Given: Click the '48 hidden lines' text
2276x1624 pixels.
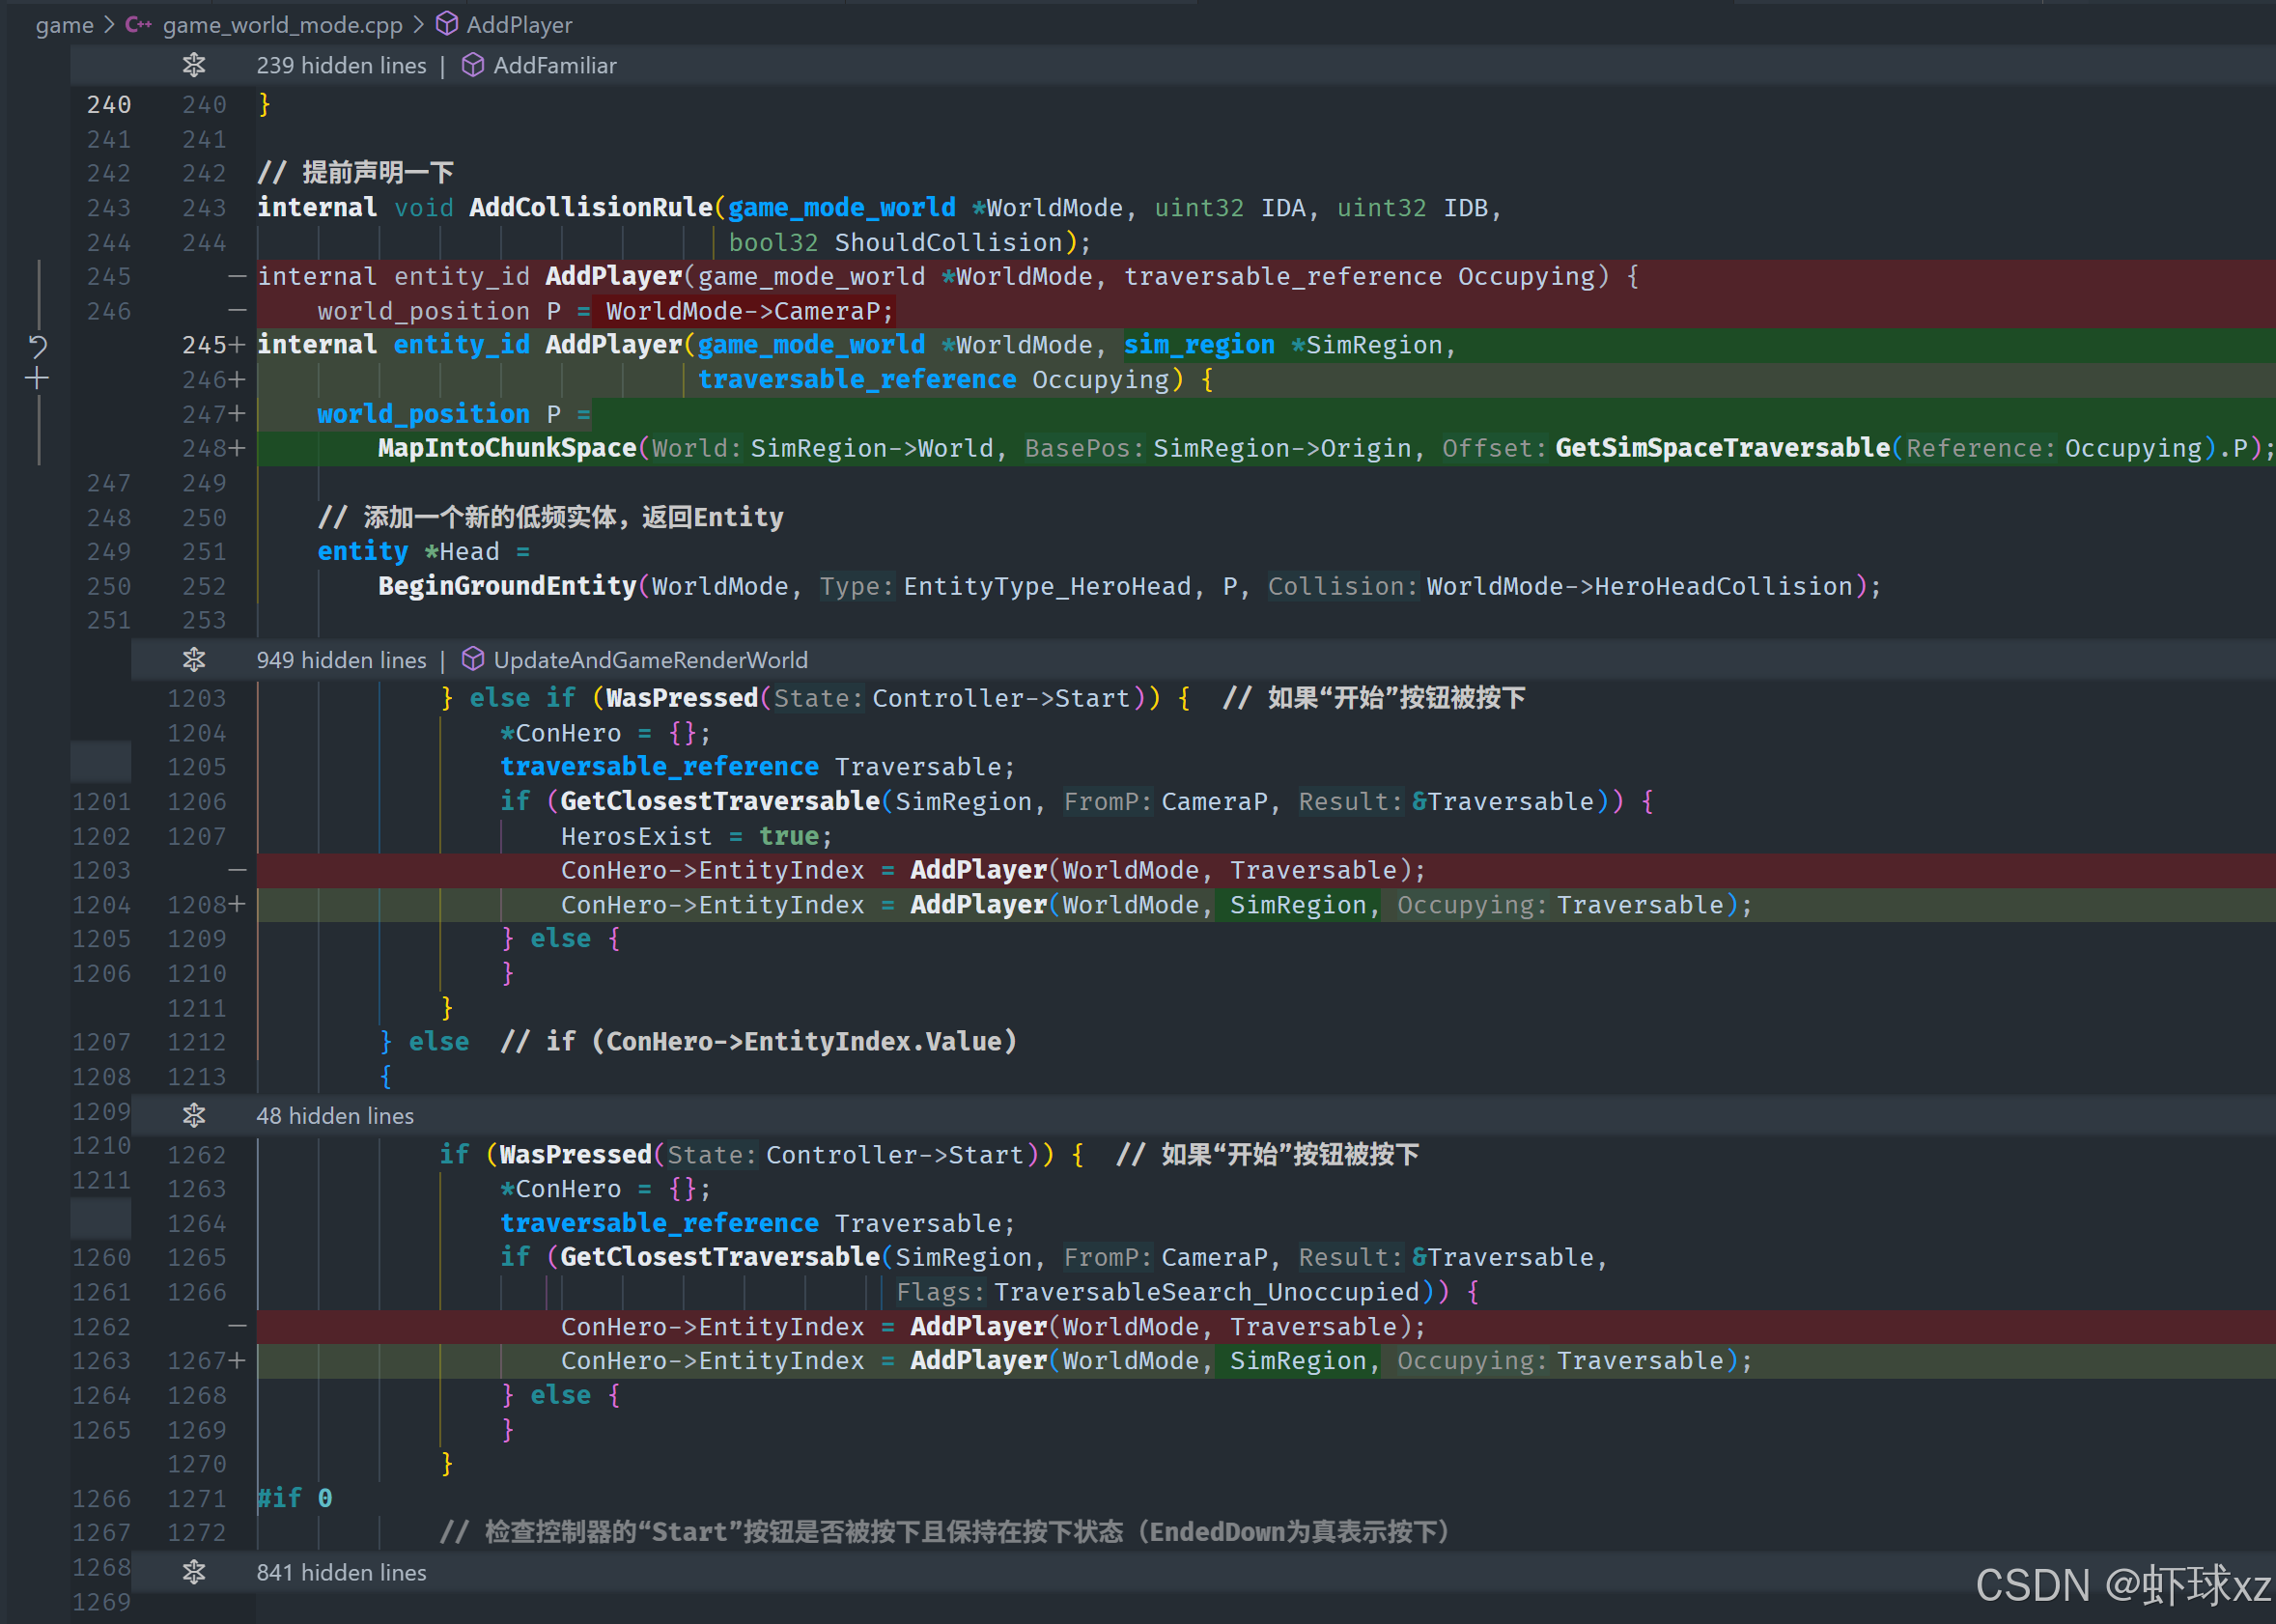Looking at the screenshot, I should [334, 1115].
